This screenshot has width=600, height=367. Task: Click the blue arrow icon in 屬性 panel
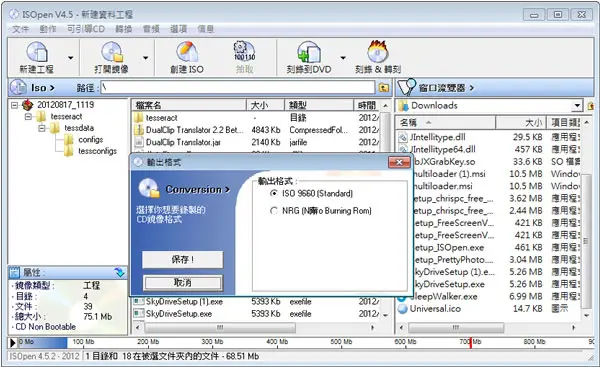[x=120, y=272]
